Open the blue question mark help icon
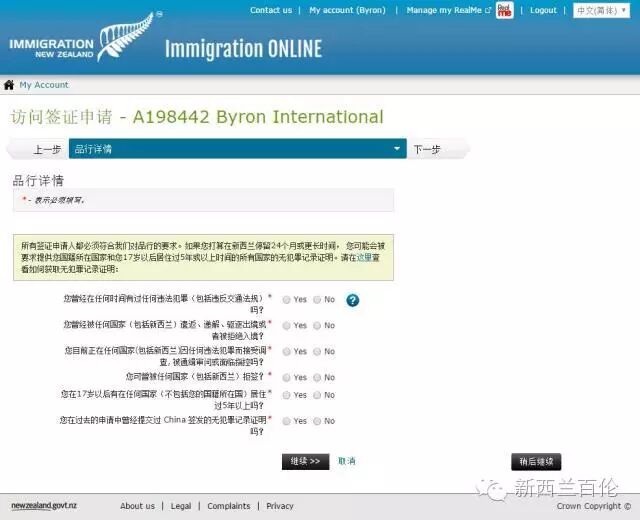Image resolution: width=640 pixels, height=520 pixels. tap(353, 300)
